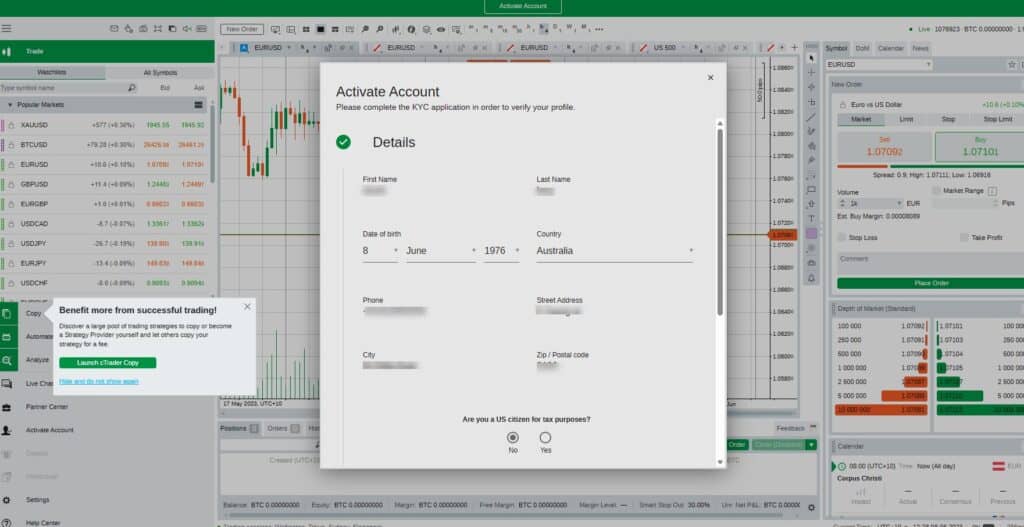Select Limit order type tab
Image resolution: width=1024 pixels, height=527 pixels.
pyautogui.click(x=906, y=120)
